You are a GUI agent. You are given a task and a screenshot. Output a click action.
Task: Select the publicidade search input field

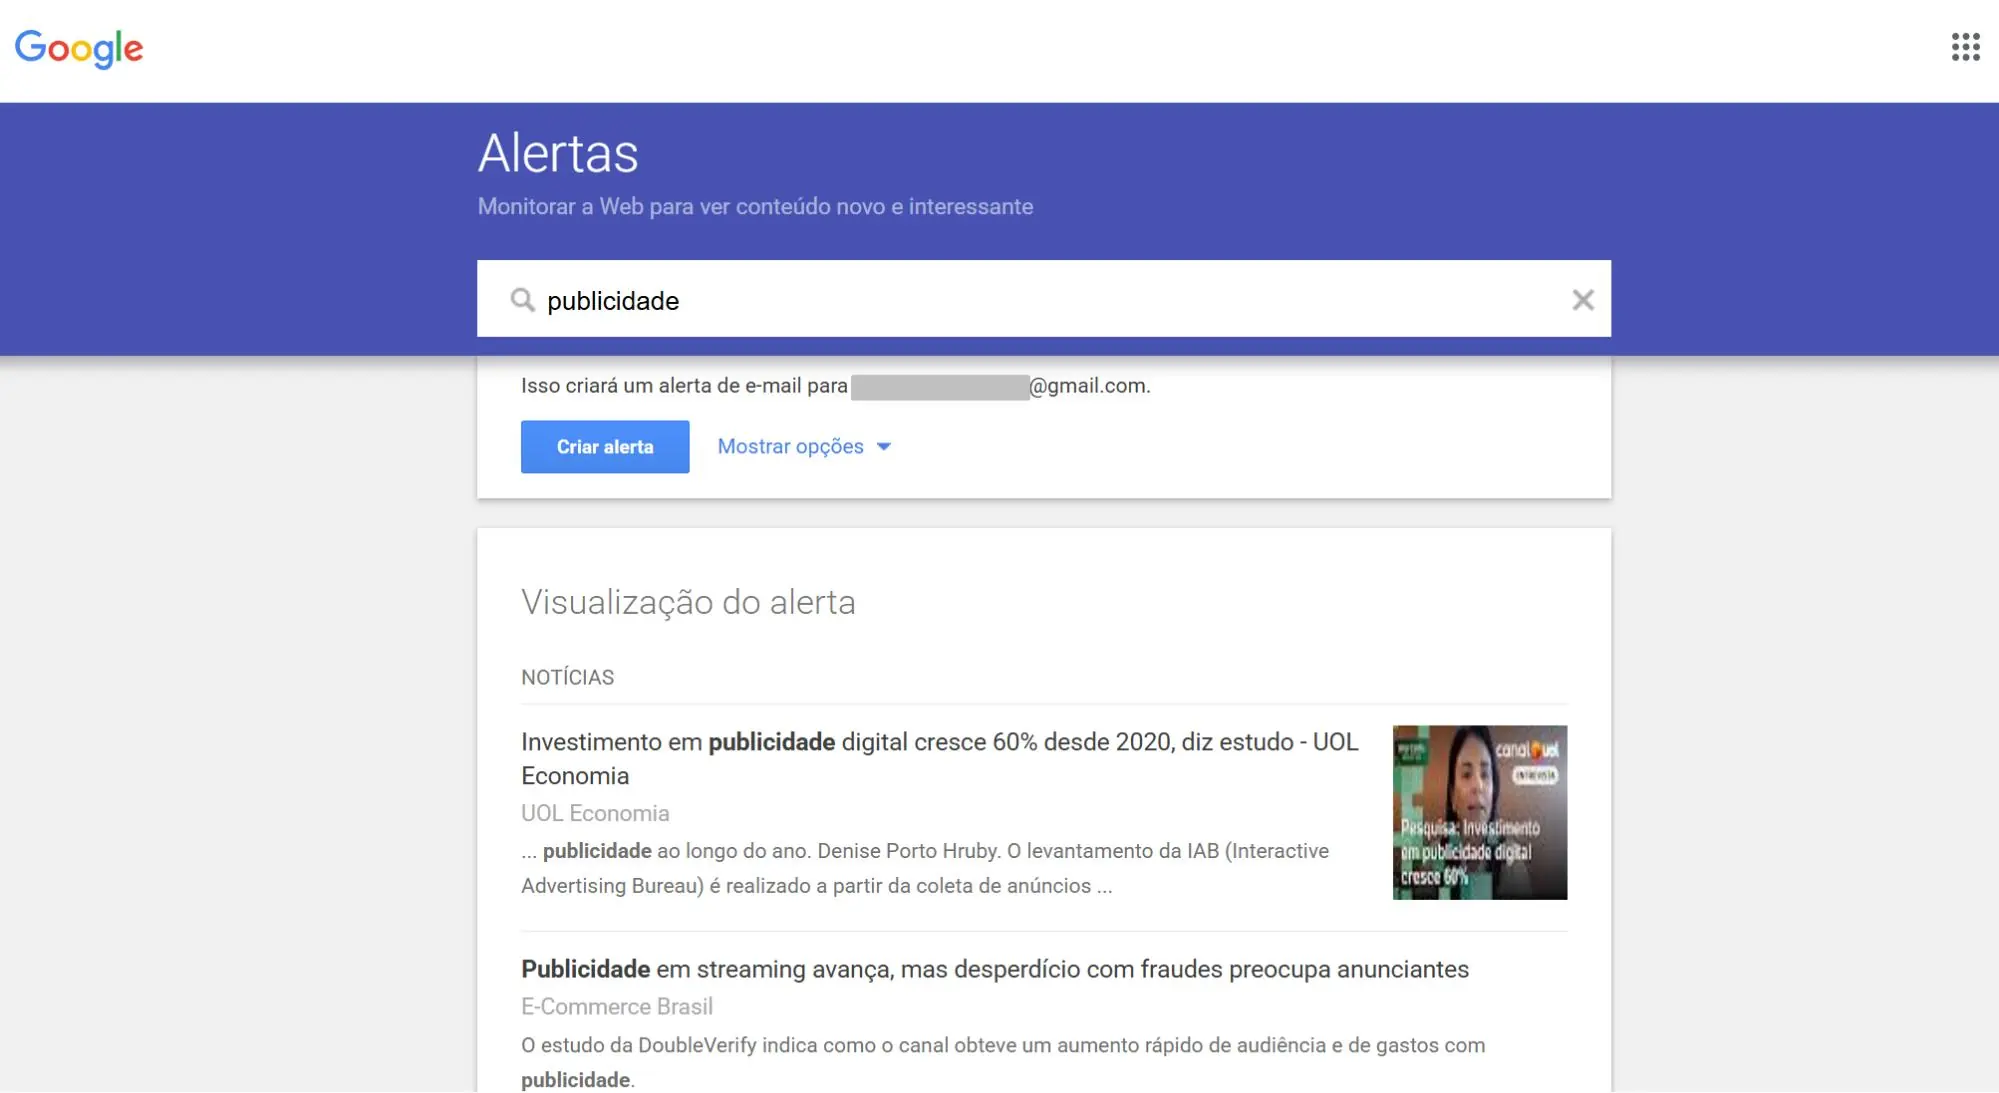(900, 300)
